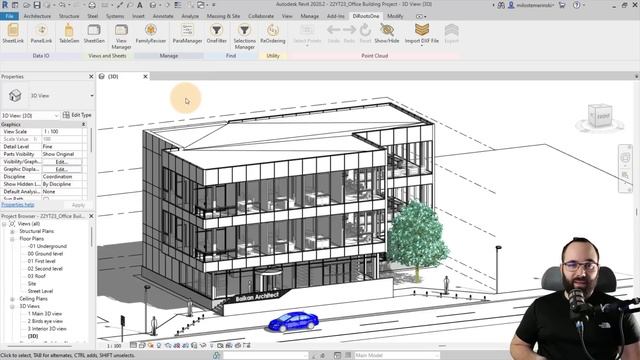640x360 pixels.
Task: Open the Help question mark icon
Action: (x=576, y=5)
